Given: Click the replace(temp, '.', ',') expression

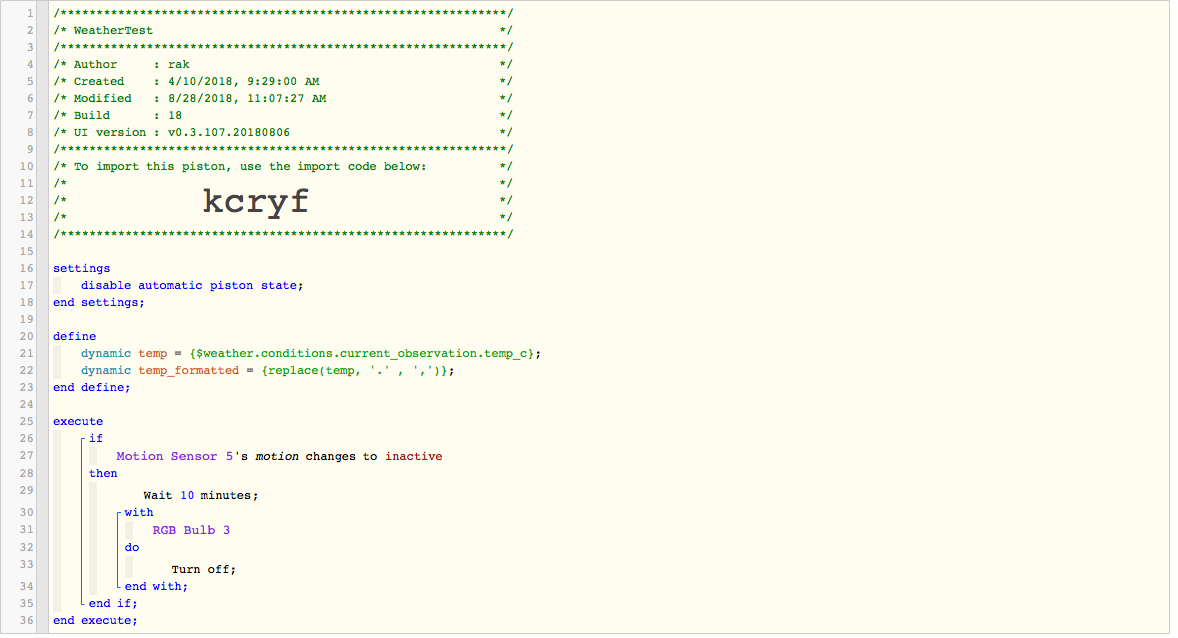Looking at the screenshot, I should click(355, 370).
